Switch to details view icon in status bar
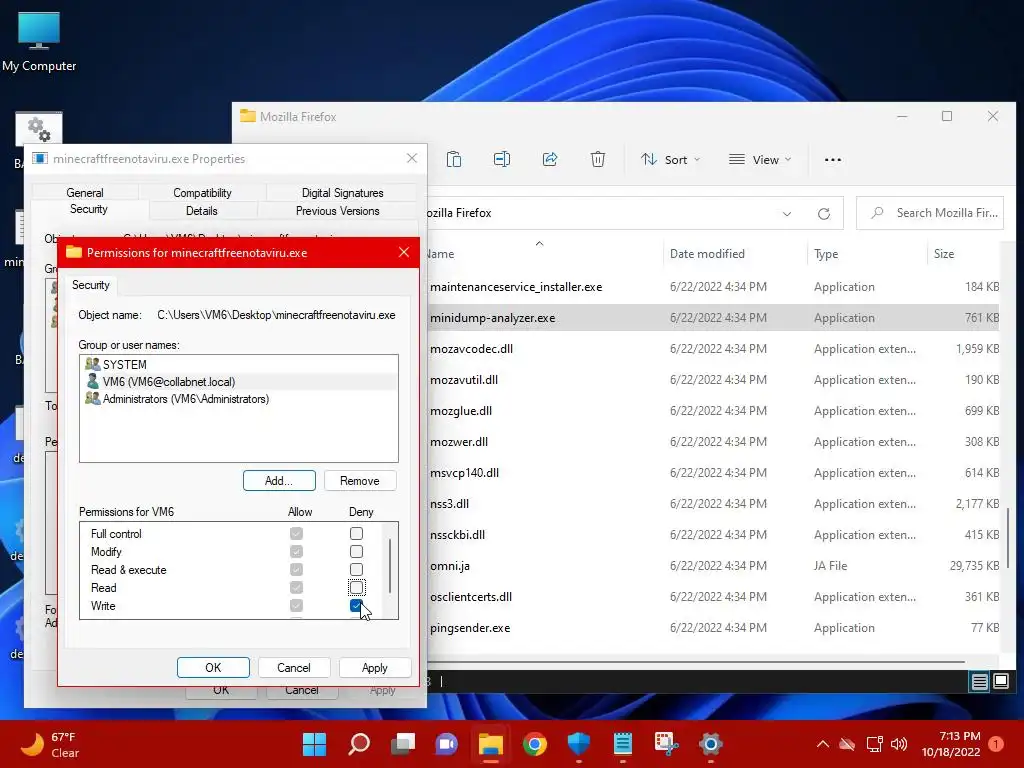Viewport: 1024px width, 768px height. point(980,682)
